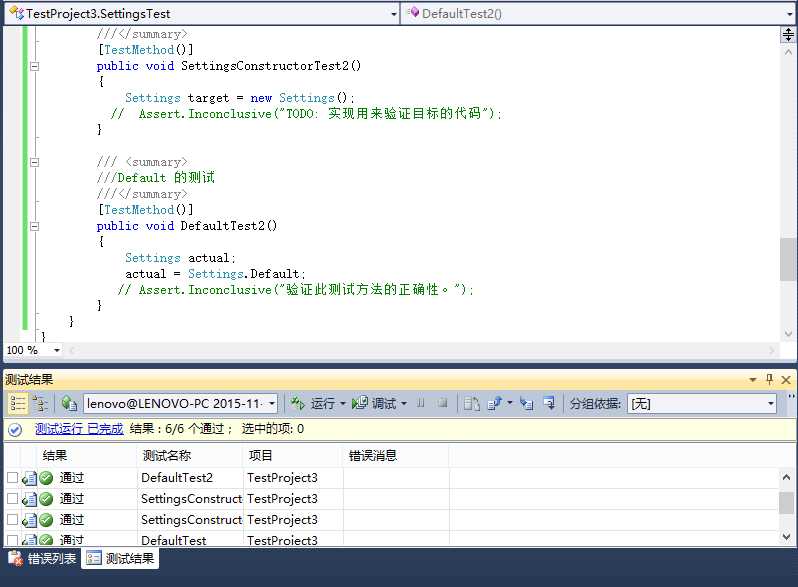Tick the checkbox in the third result row
Viewport: 798px width, 587px height.
pos(12,520)
